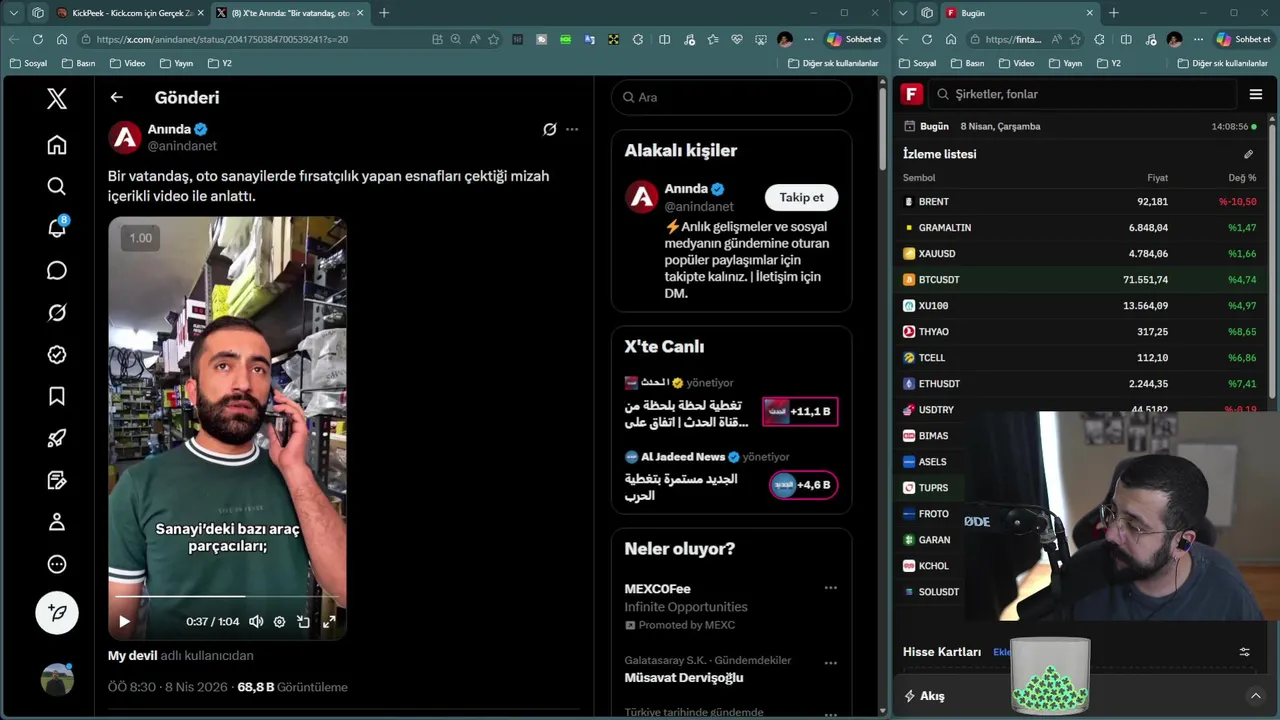Focus the X Ara search field

coord(731,97)
